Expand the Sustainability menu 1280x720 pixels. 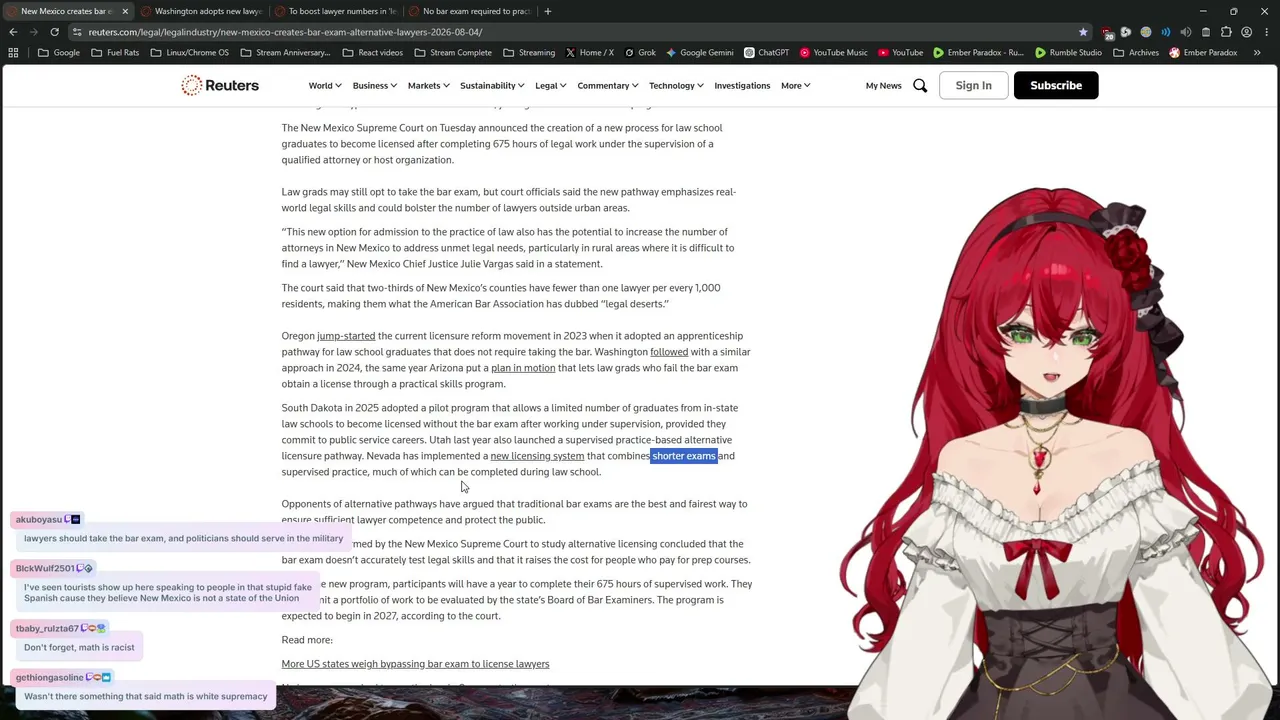pos(492,86)
